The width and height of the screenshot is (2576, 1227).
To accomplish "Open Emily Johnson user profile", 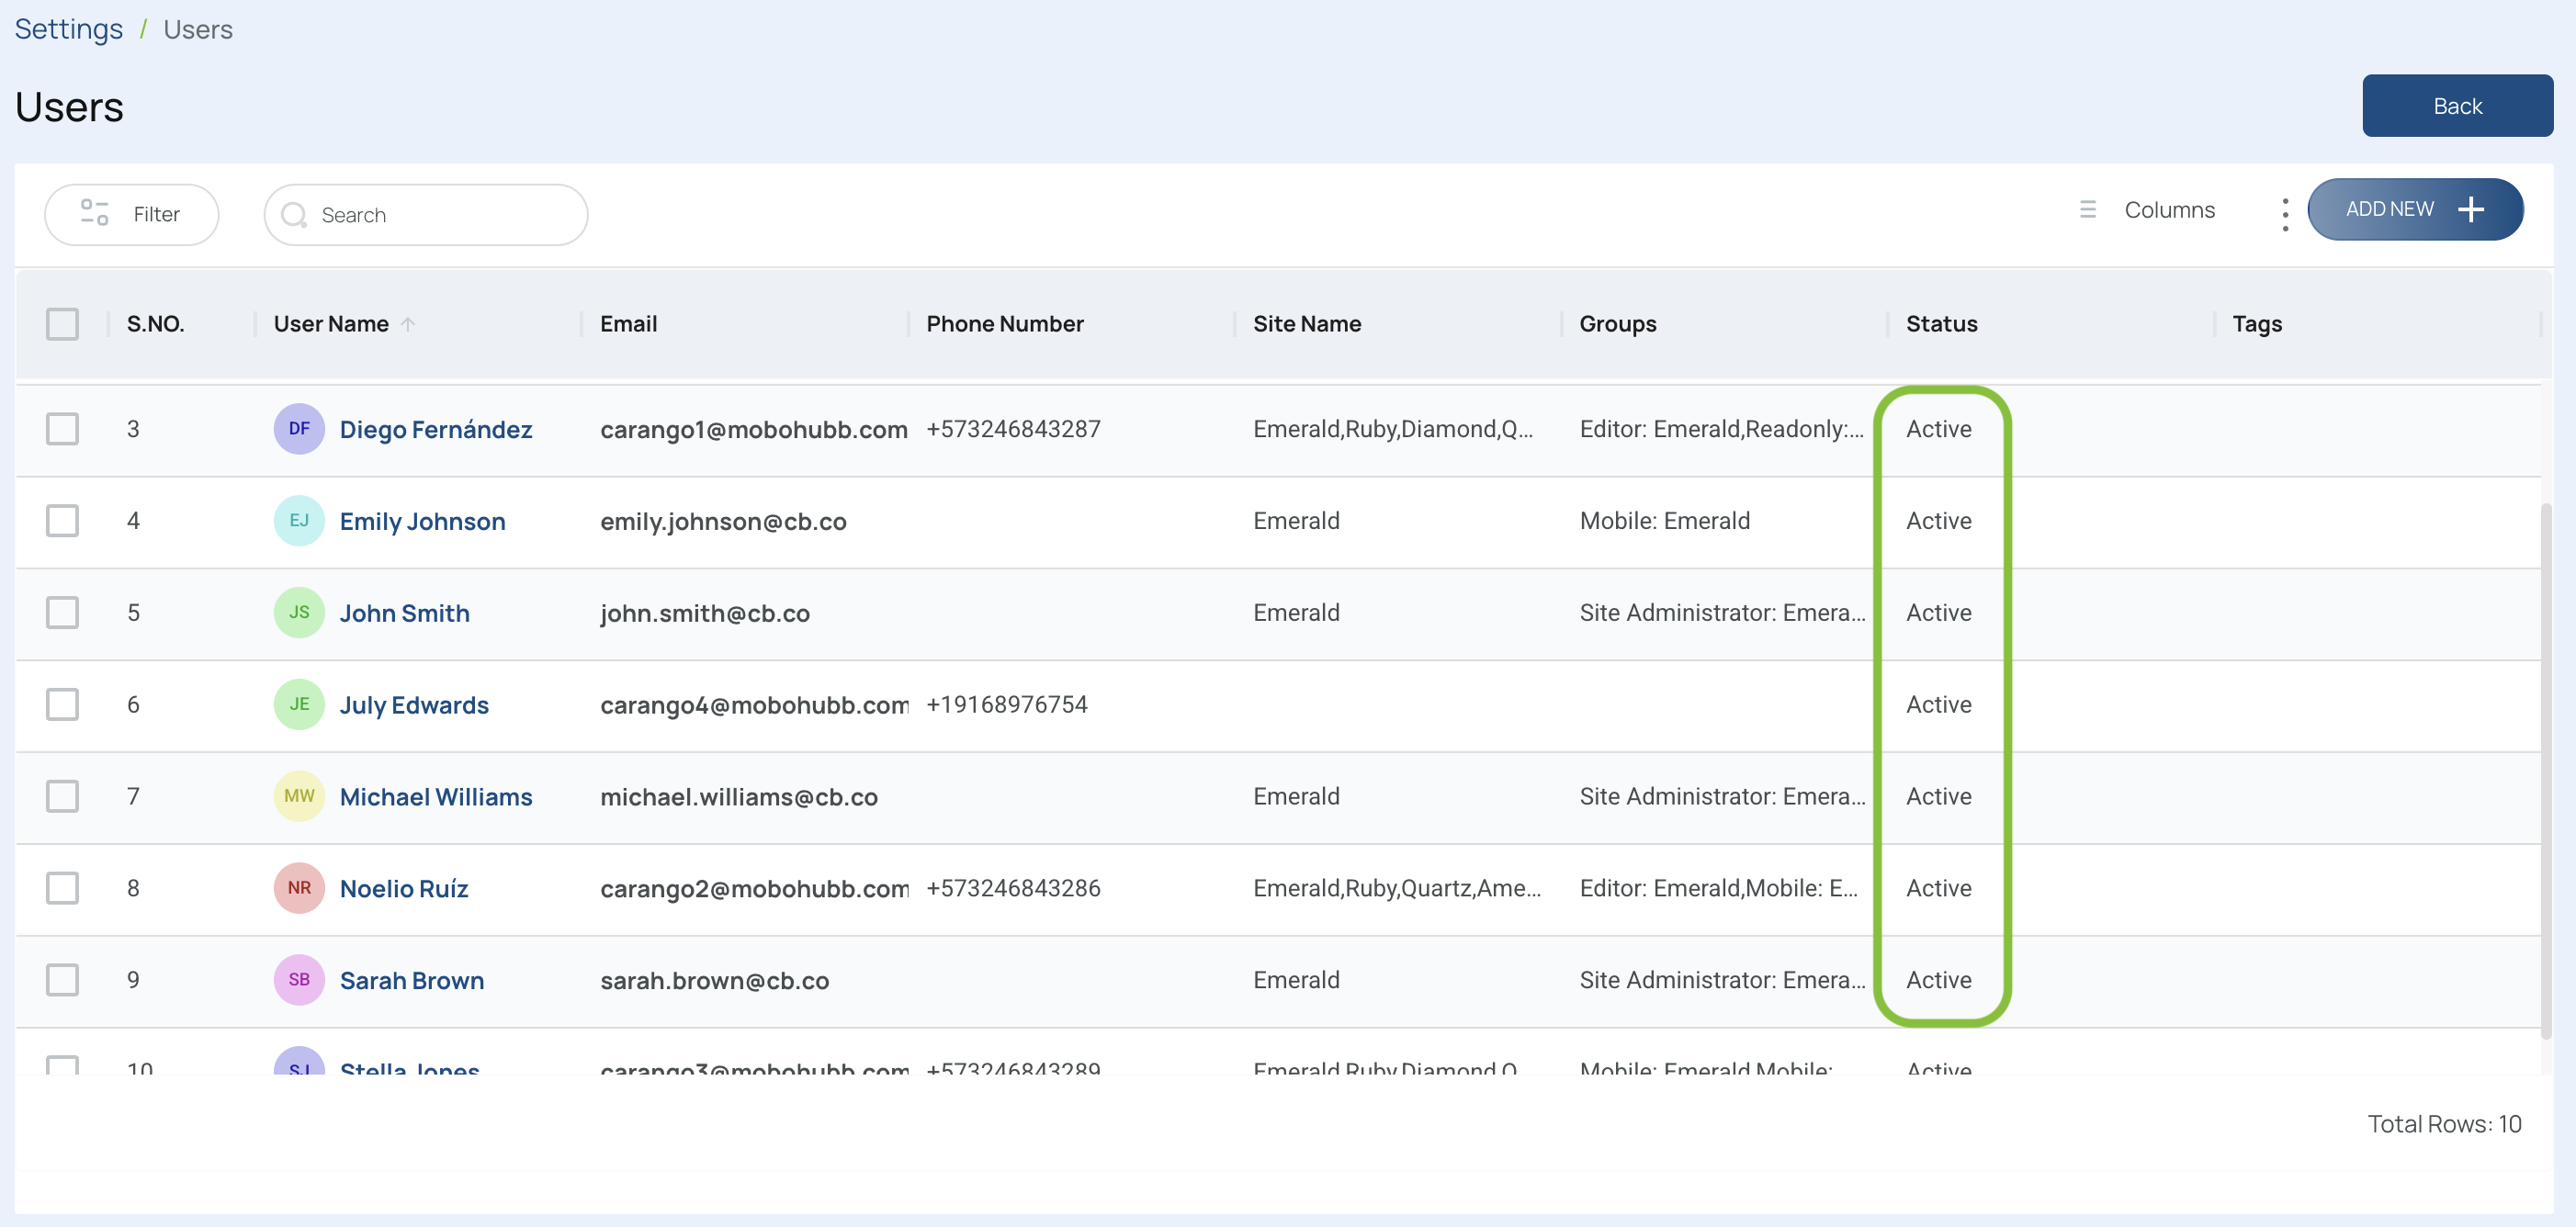I will click(x=422, y=521).
